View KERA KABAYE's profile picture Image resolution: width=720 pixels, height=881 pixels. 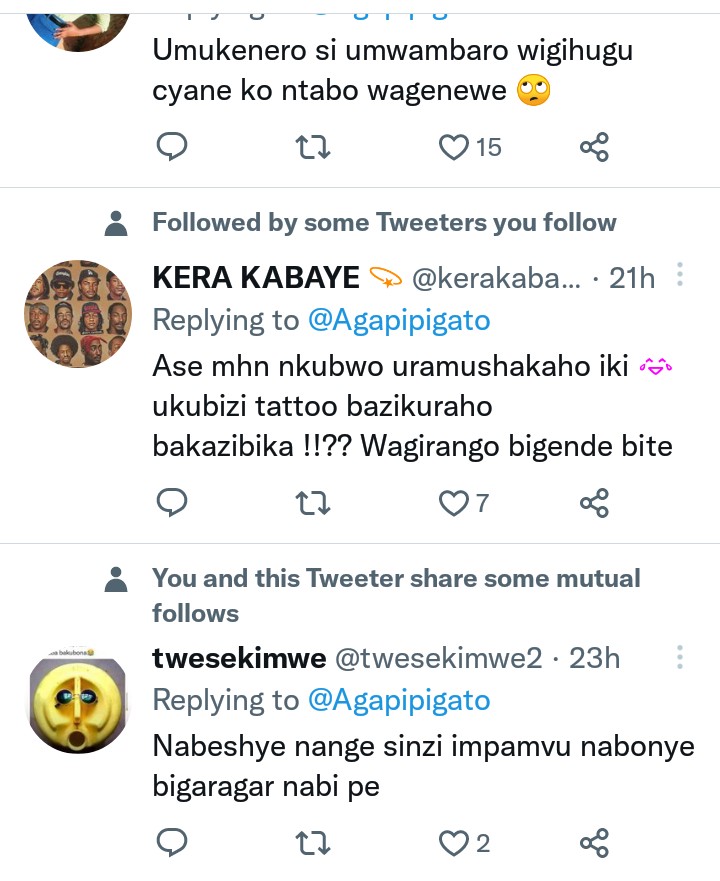point(78,315)
